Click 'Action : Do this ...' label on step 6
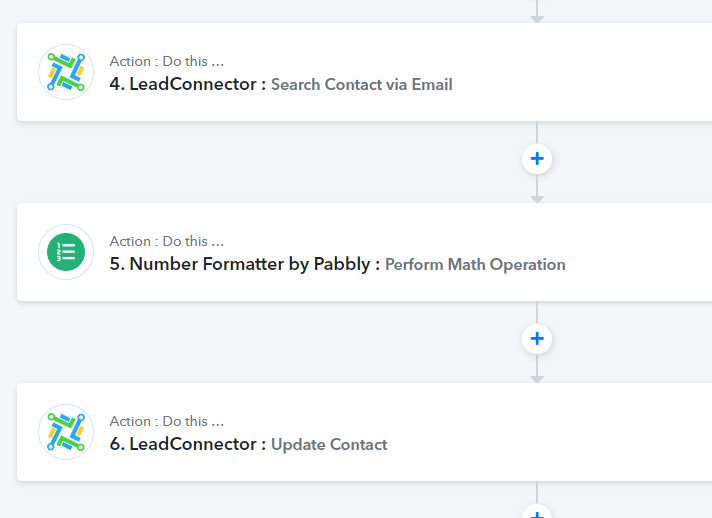 [x=167, y=421]
